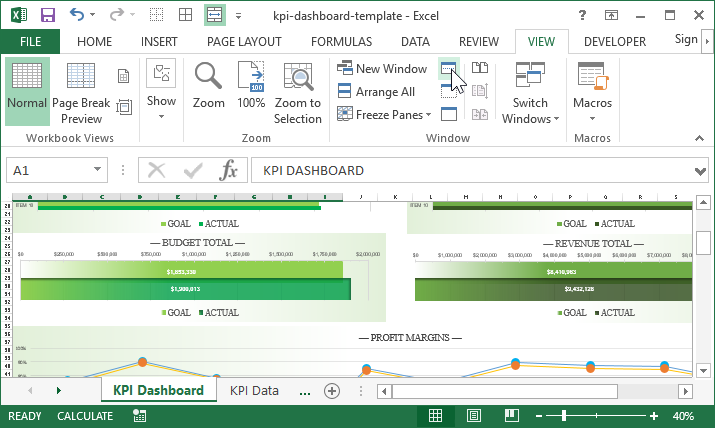Click the Split window icon
Screen dimensions: 715x428
(x=449, y=69)
